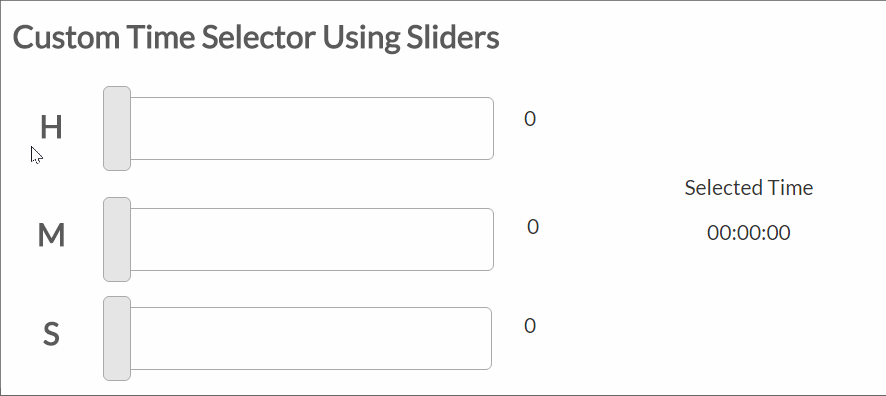Click the minutes slider handle
This screenshot has width=886, height=396.
pyautogui.click(x=117, y=240)
